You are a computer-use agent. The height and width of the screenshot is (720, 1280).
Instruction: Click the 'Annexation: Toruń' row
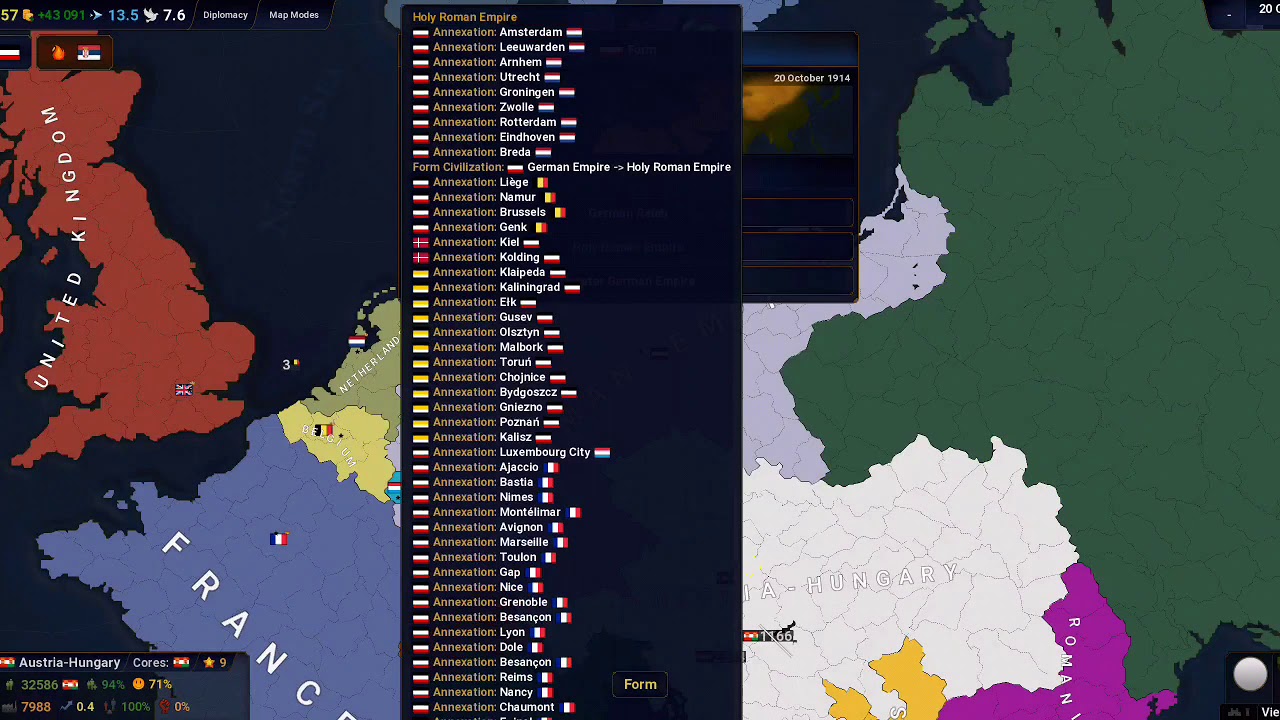point(482,362)
